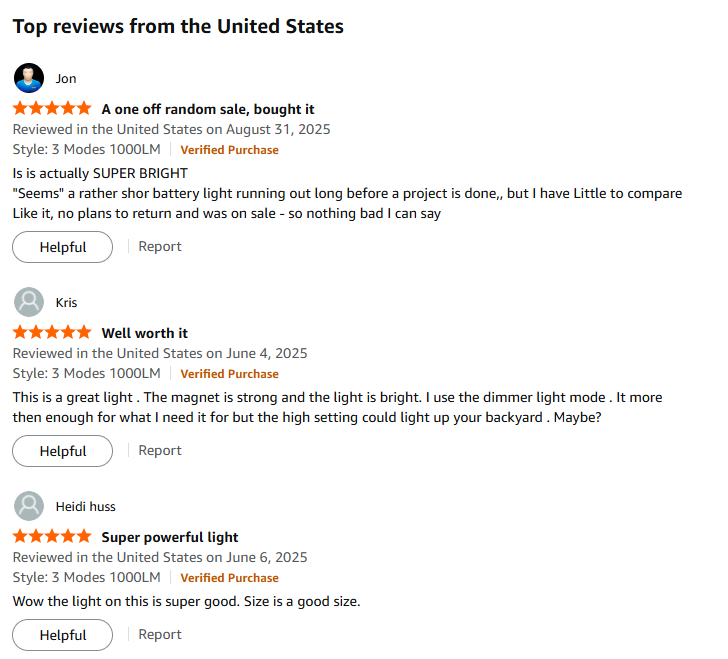
Task: Mark Heidi huss's review as Helpful
Action: 63,635
